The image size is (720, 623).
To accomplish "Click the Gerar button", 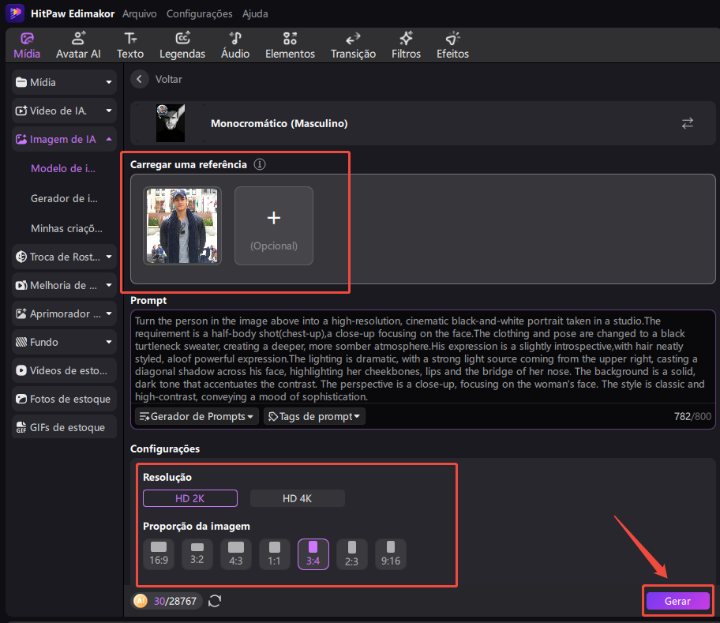I will click(677, 601).
